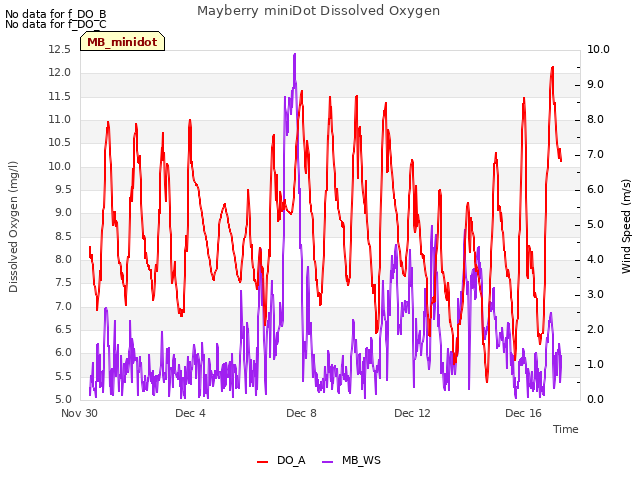Toggle the MB_WS legend entry
Image resolution: width=640 pixels, height=480 pixels.
[351, 461]
